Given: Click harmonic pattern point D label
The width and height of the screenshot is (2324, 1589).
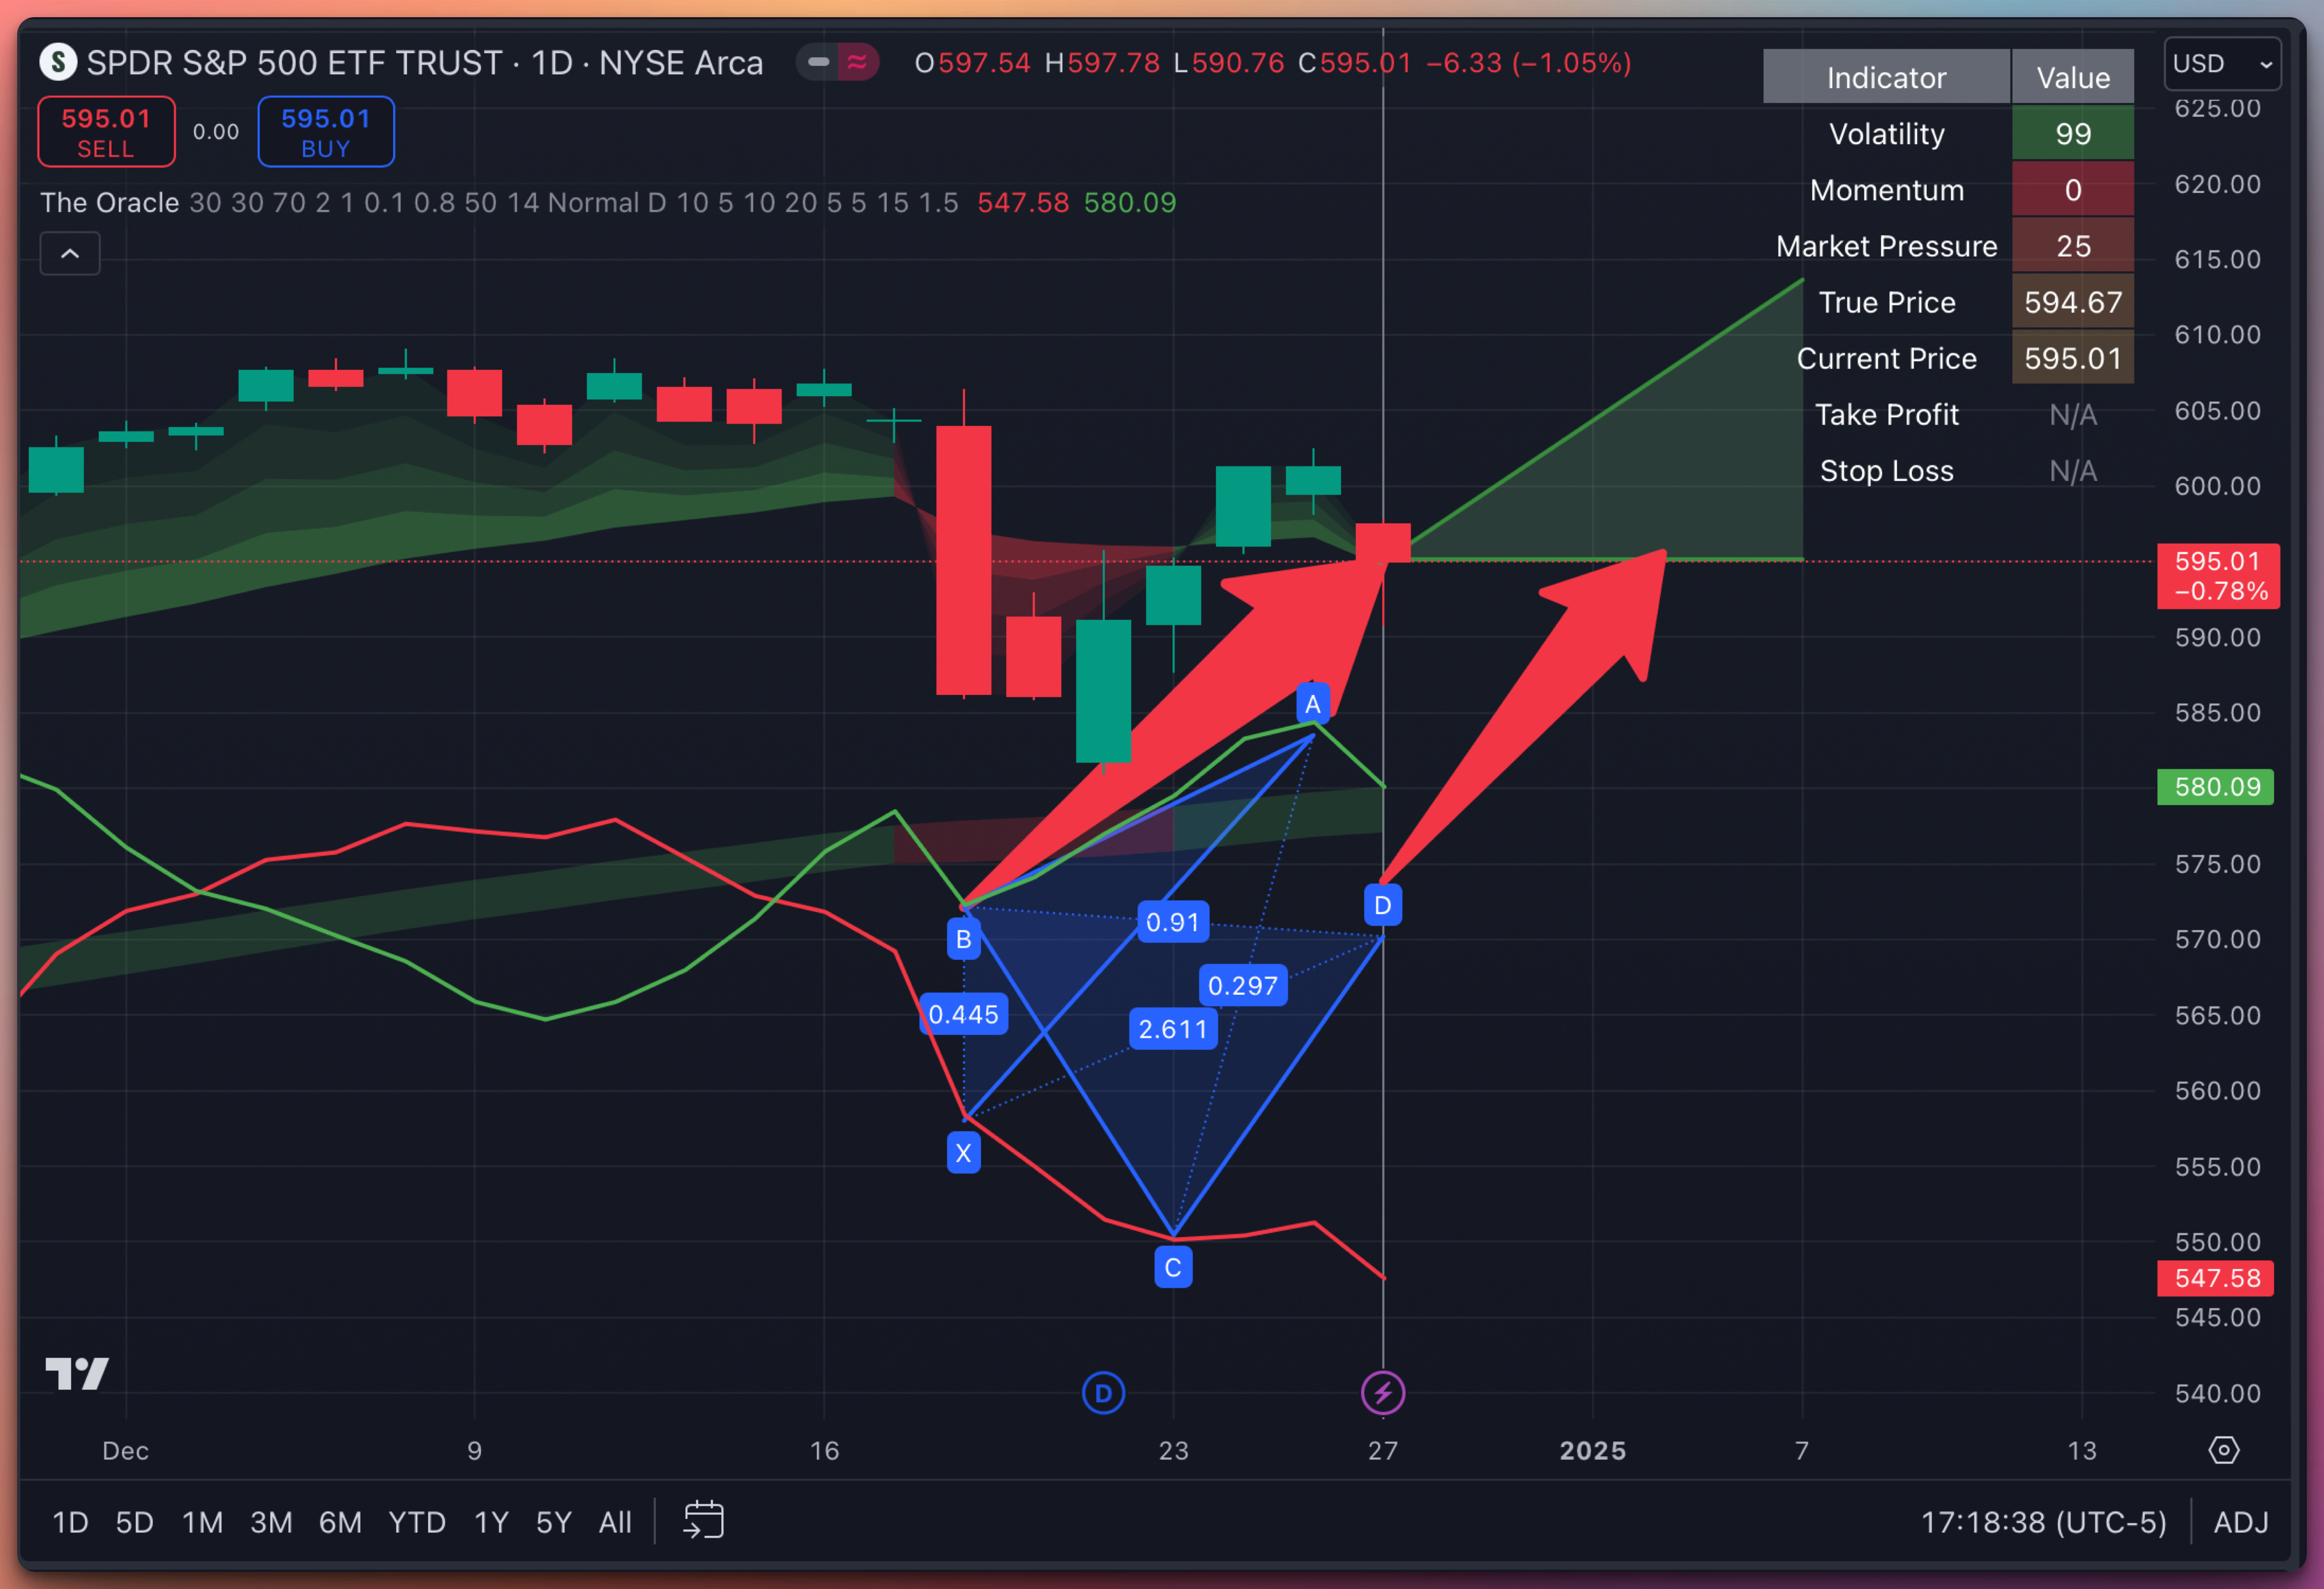Looking at the screenshot, I should tap(1383, 905).
